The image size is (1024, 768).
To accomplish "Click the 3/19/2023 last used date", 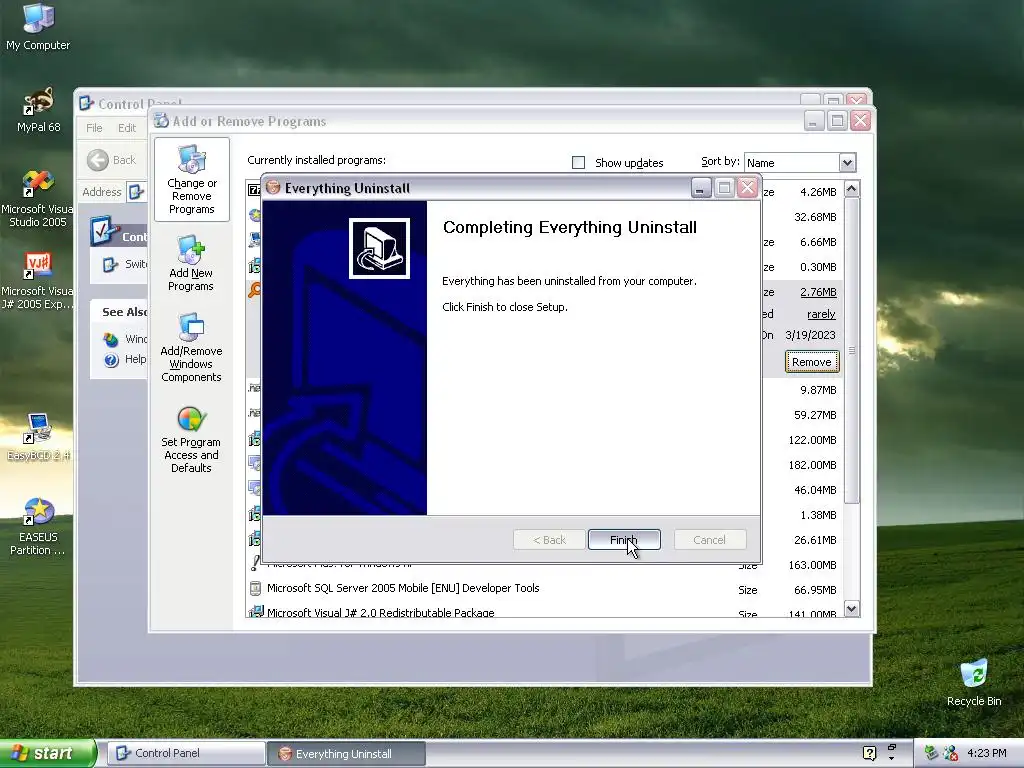I will [810, 335].
